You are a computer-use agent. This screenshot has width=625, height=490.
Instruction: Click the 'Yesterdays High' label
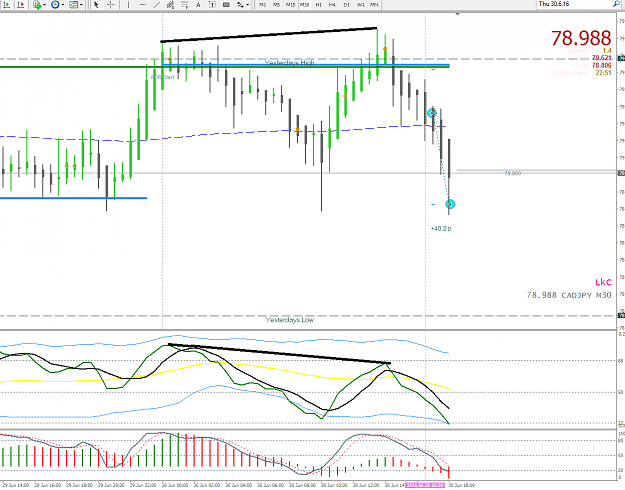tap(289, 63)
